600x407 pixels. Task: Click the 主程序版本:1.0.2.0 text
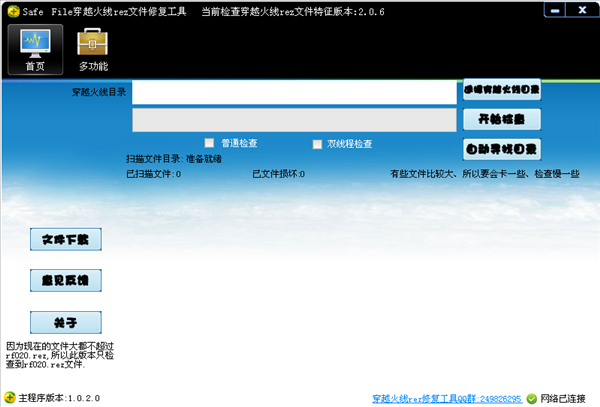[59, 398]
